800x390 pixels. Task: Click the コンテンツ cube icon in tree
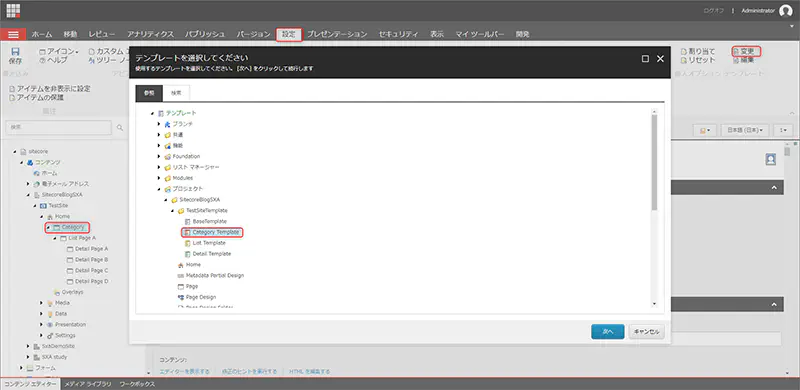[30, 162]
